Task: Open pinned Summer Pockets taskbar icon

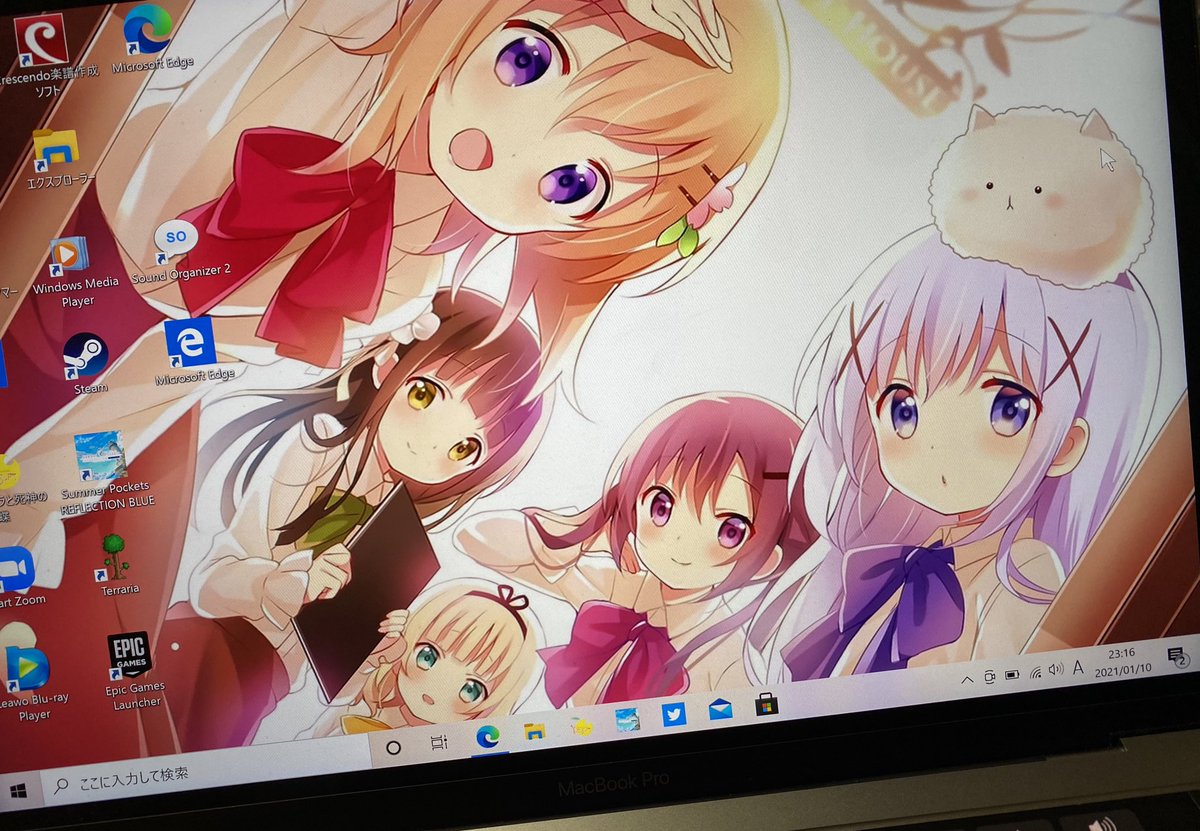Action: [x=627, y=720]
